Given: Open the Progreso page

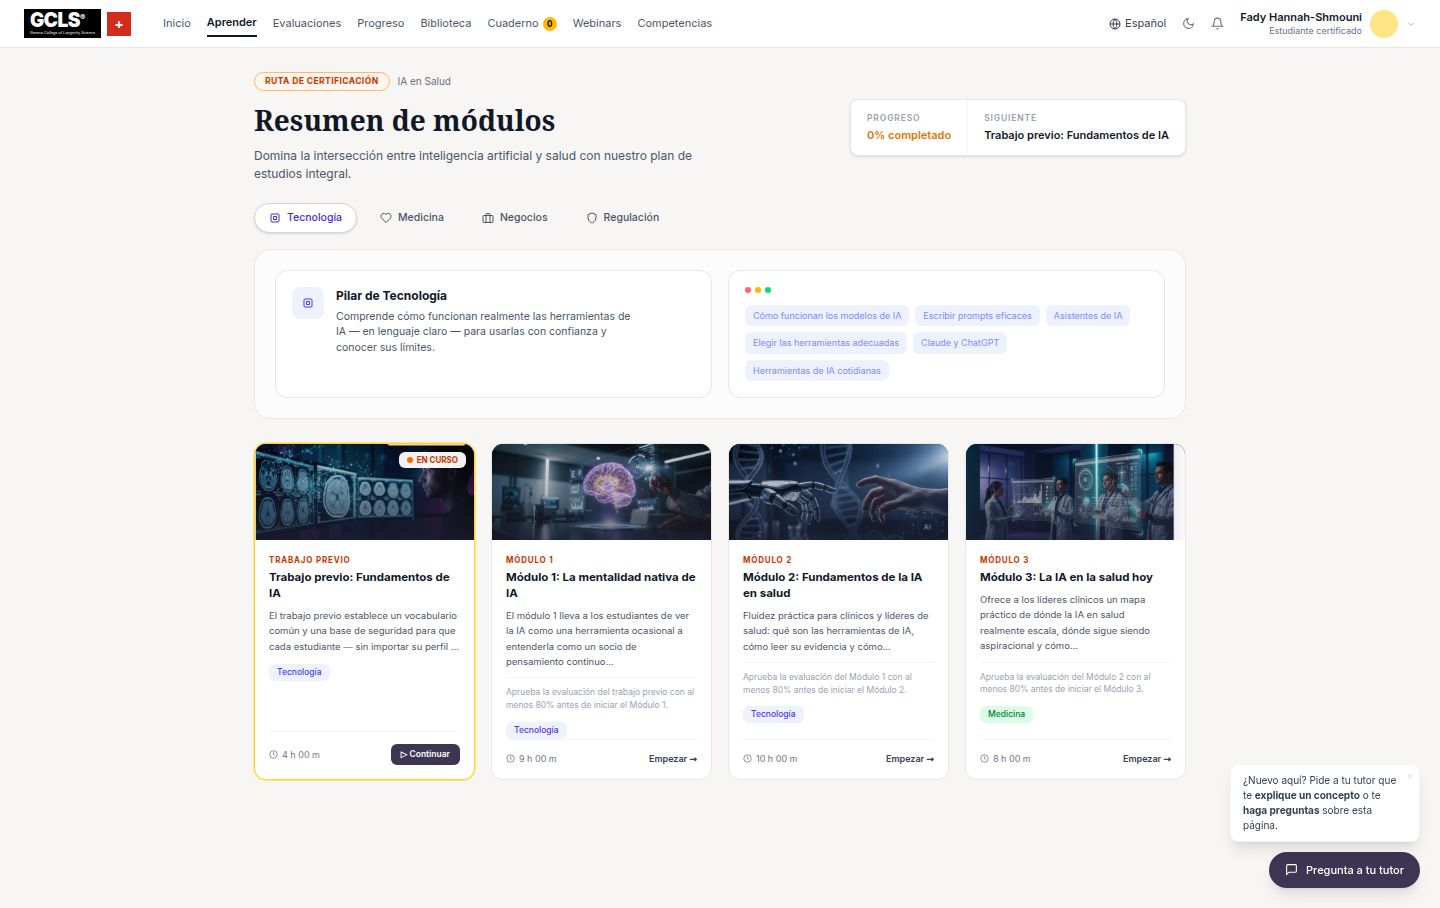Looking at the screenshot, I should [x=381, y=23].
